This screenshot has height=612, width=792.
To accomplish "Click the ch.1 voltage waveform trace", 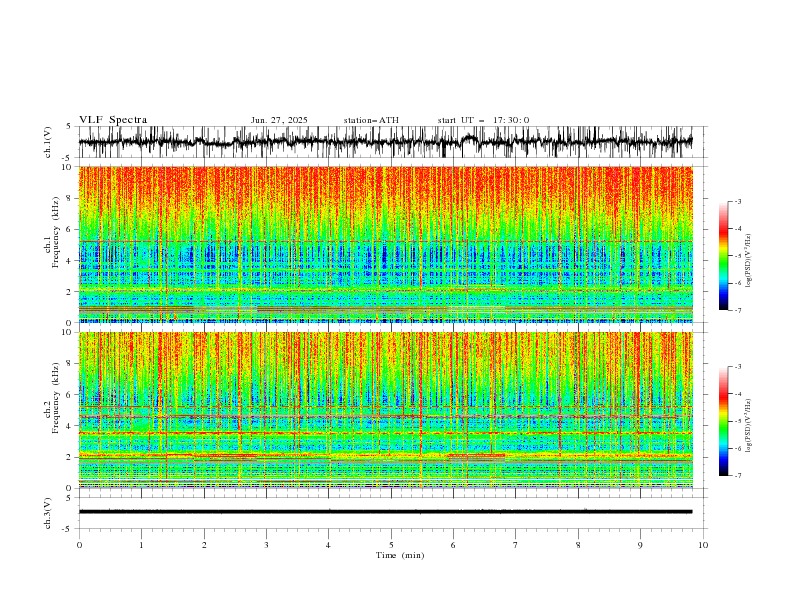I will (385, 142).
